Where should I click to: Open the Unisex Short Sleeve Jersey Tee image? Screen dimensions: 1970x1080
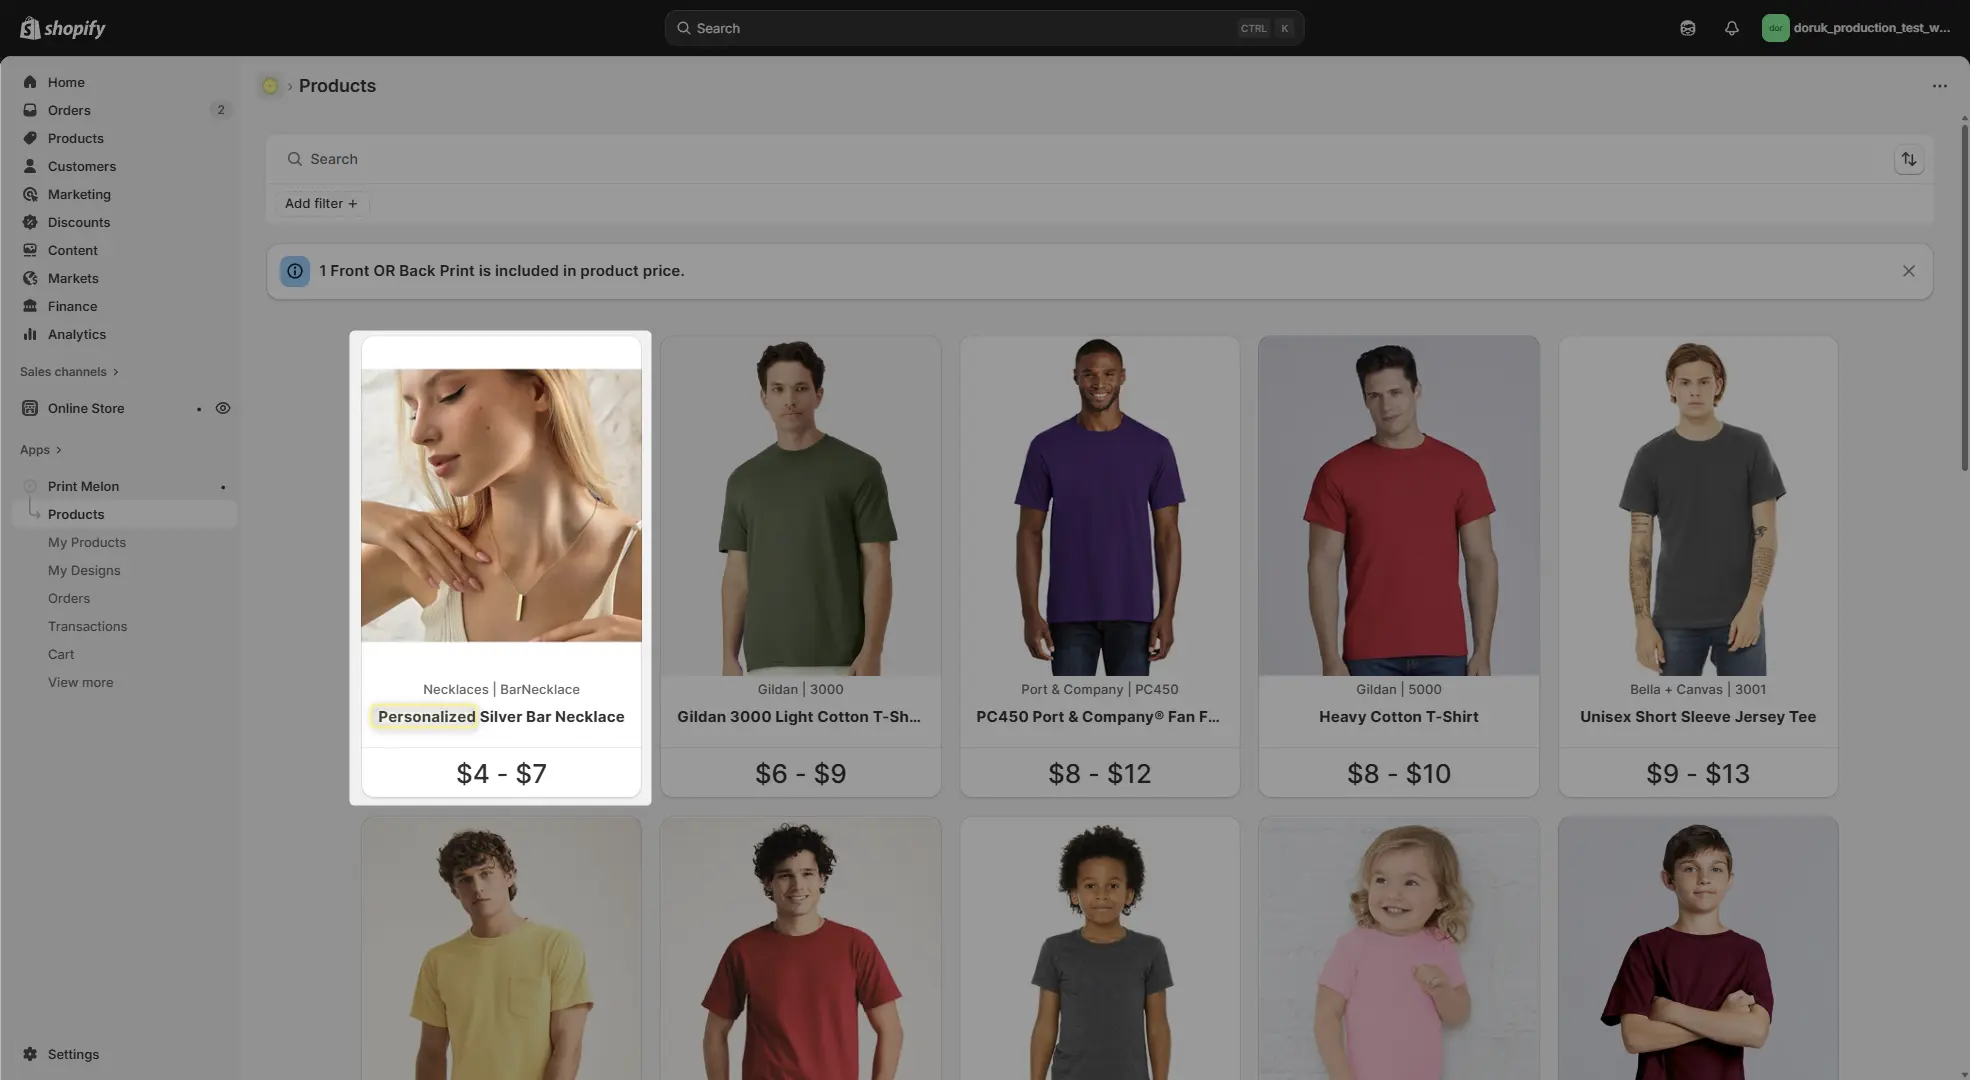(1698, 506)
